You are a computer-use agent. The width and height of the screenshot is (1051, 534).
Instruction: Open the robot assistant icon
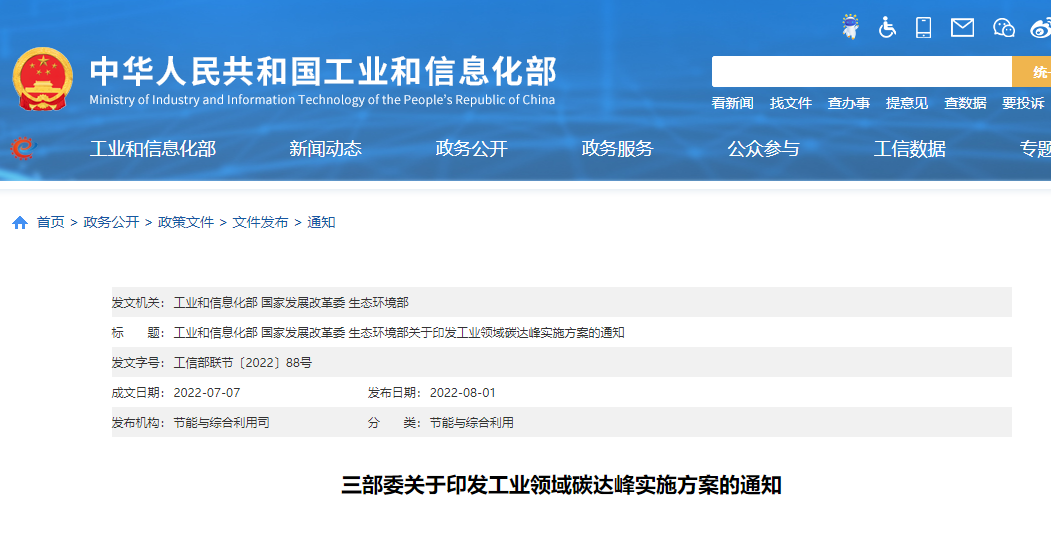point(851,27)
